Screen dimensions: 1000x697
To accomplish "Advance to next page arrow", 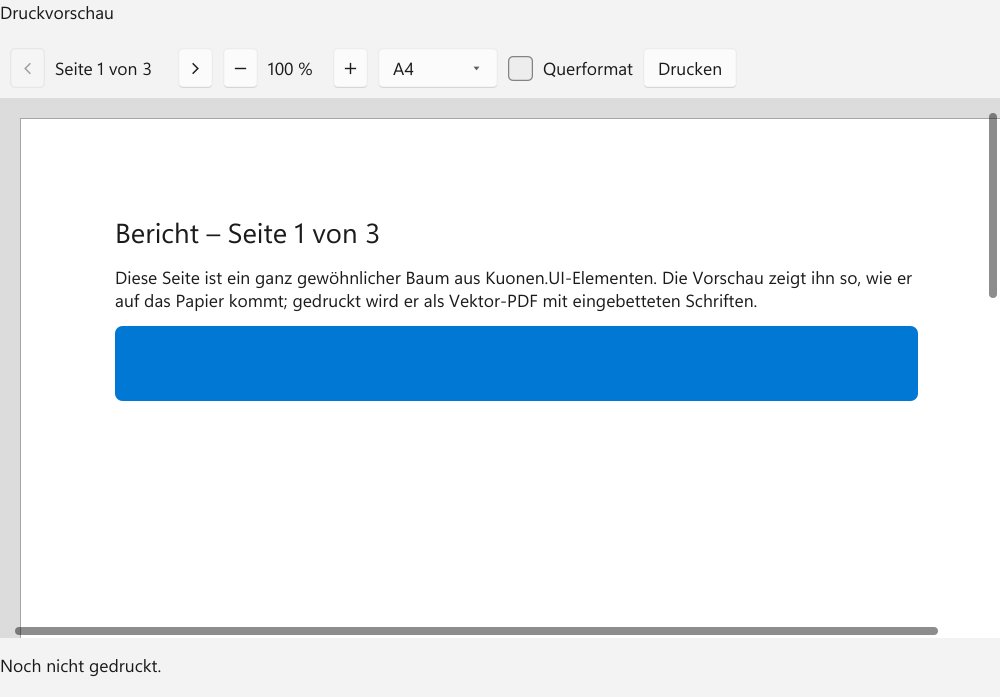I will pyautogui.click(x=195, y=68).
